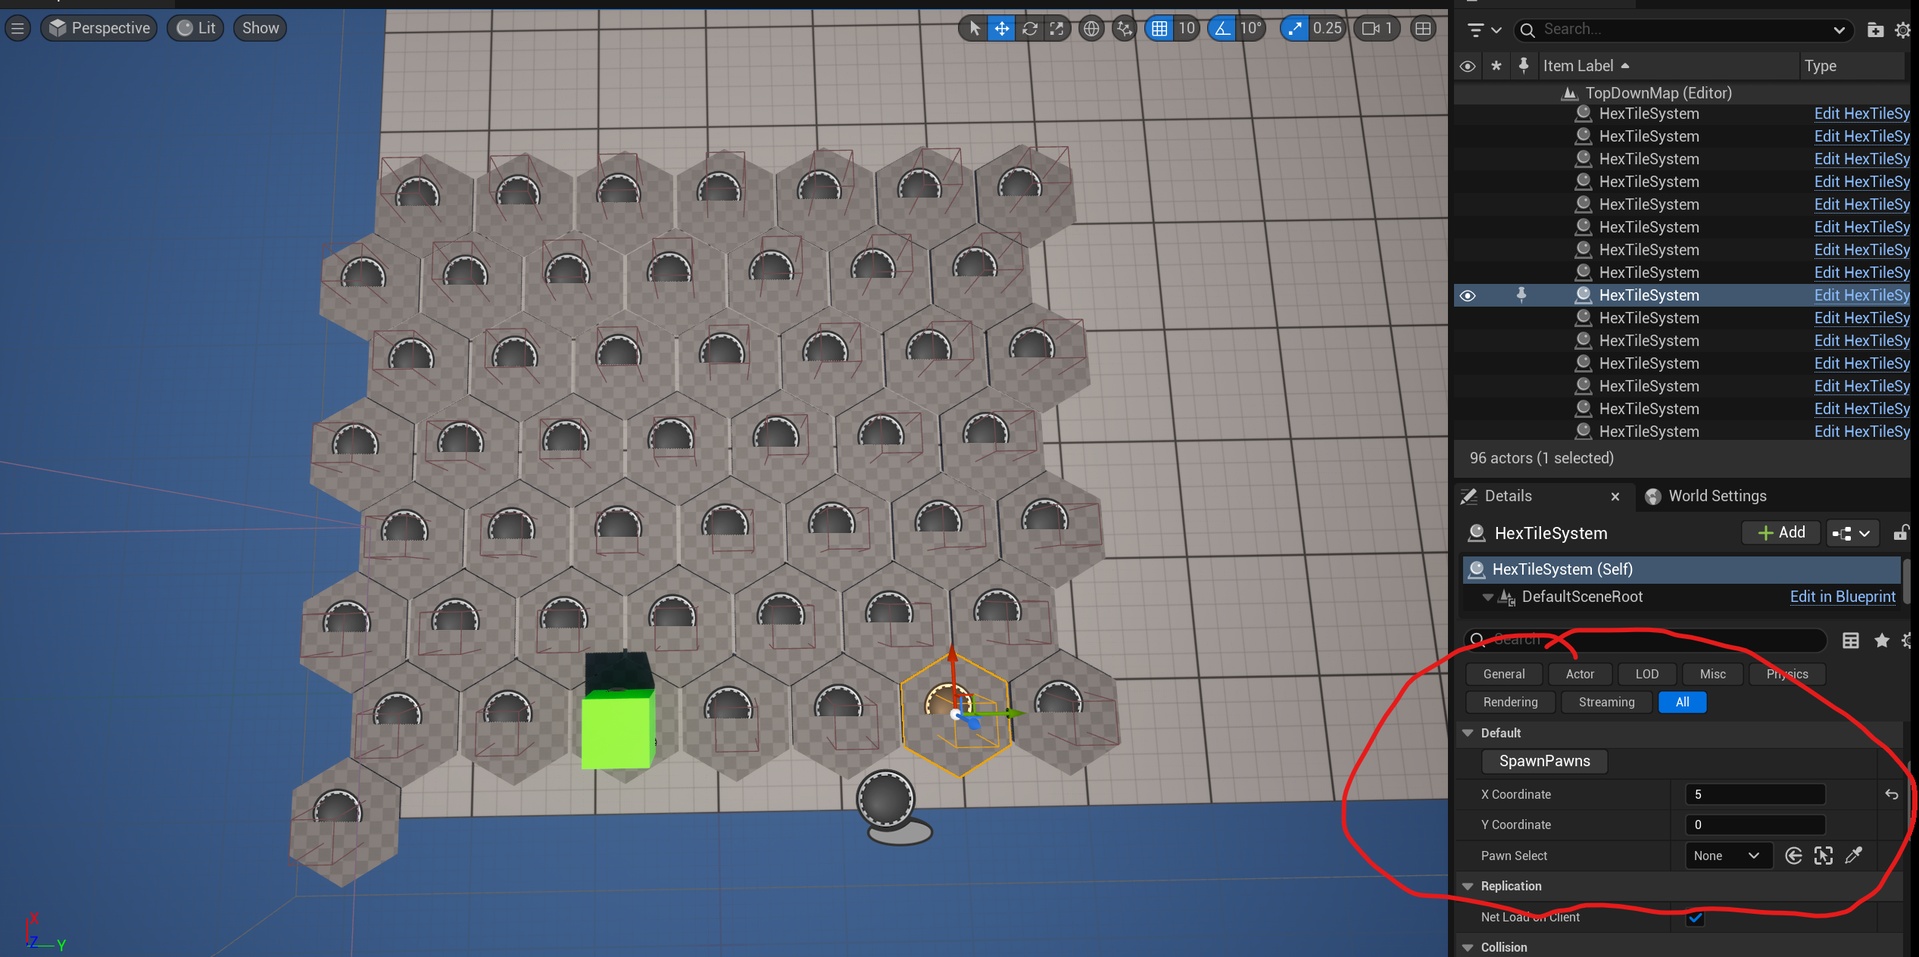The width and height of the screenshot is (1919, 957).
Task: Create new folder in the Outliner
Action: [x=1875, y=30]
